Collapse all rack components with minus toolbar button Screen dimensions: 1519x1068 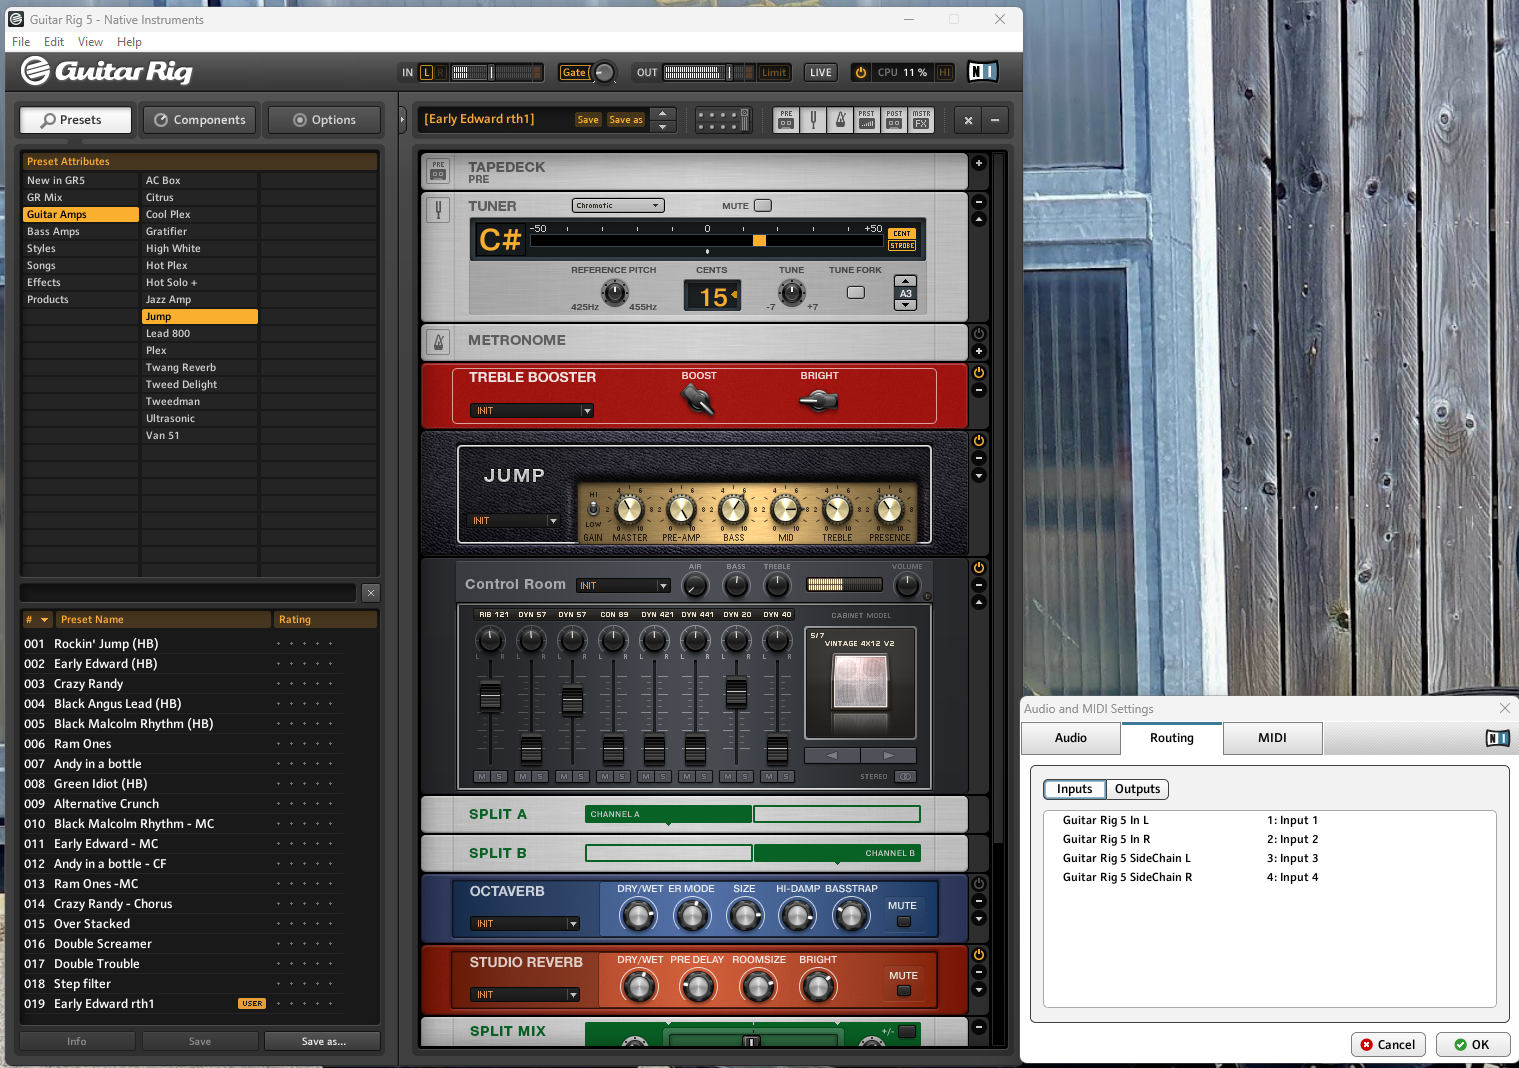[995, 120]
